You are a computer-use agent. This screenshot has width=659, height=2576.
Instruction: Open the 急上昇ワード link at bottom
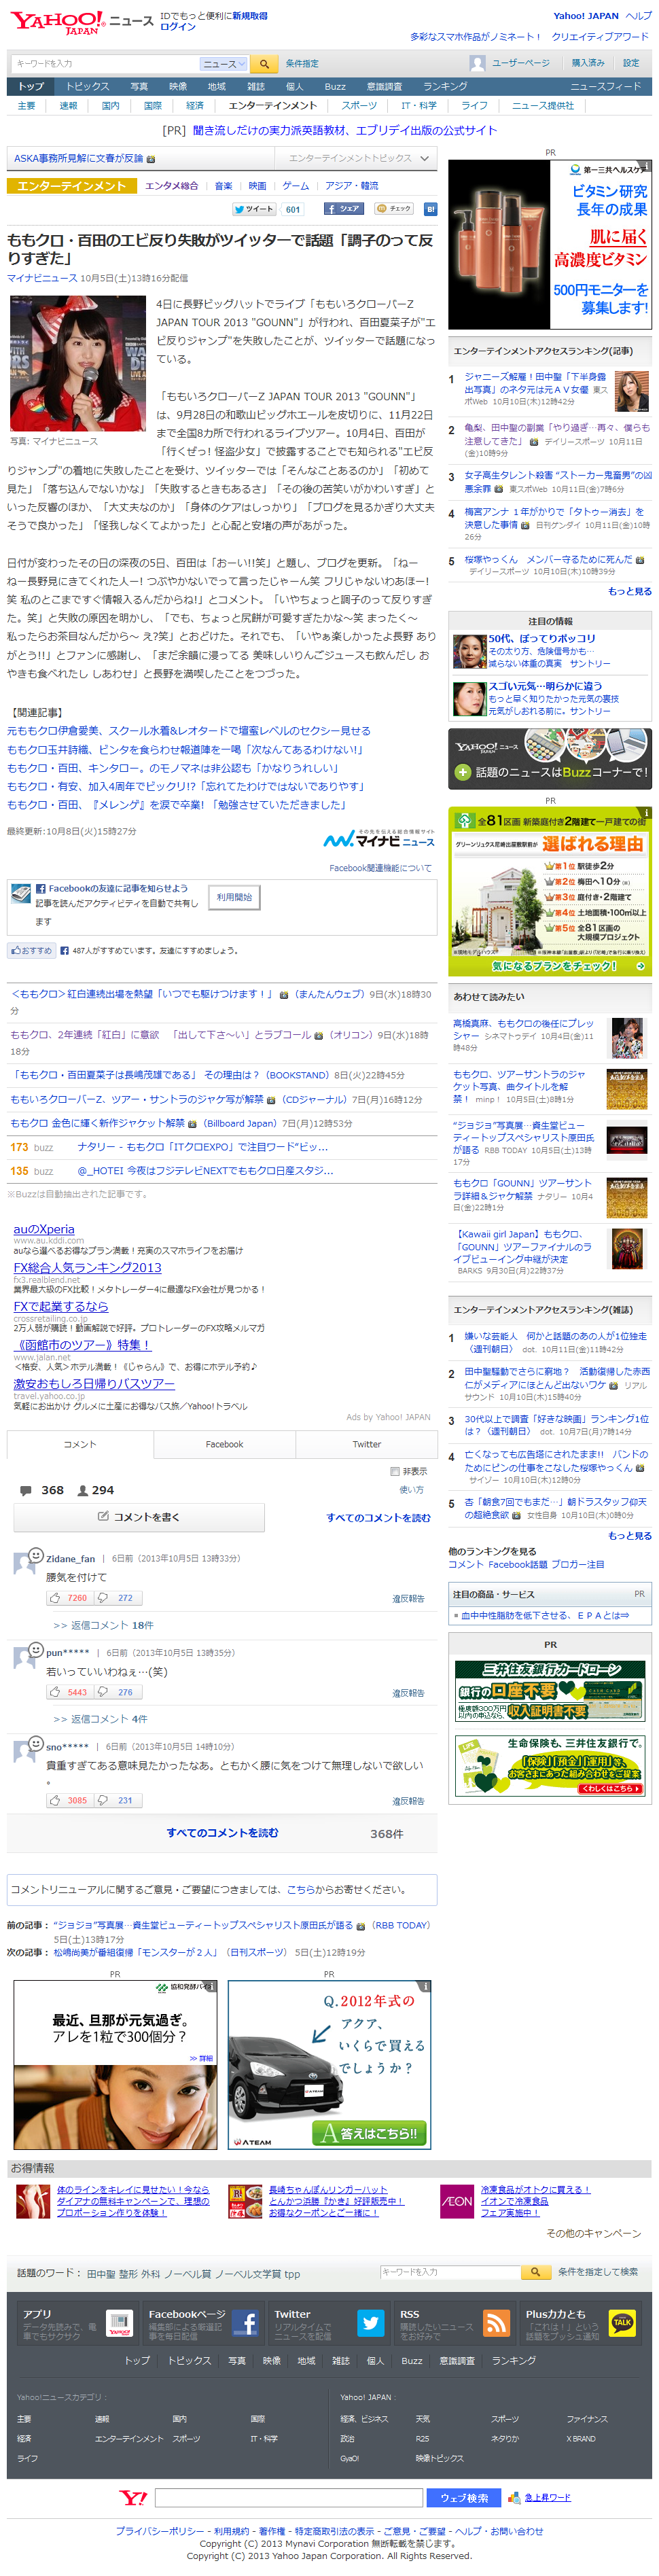pyautogui.click(x=547, y=2498)
